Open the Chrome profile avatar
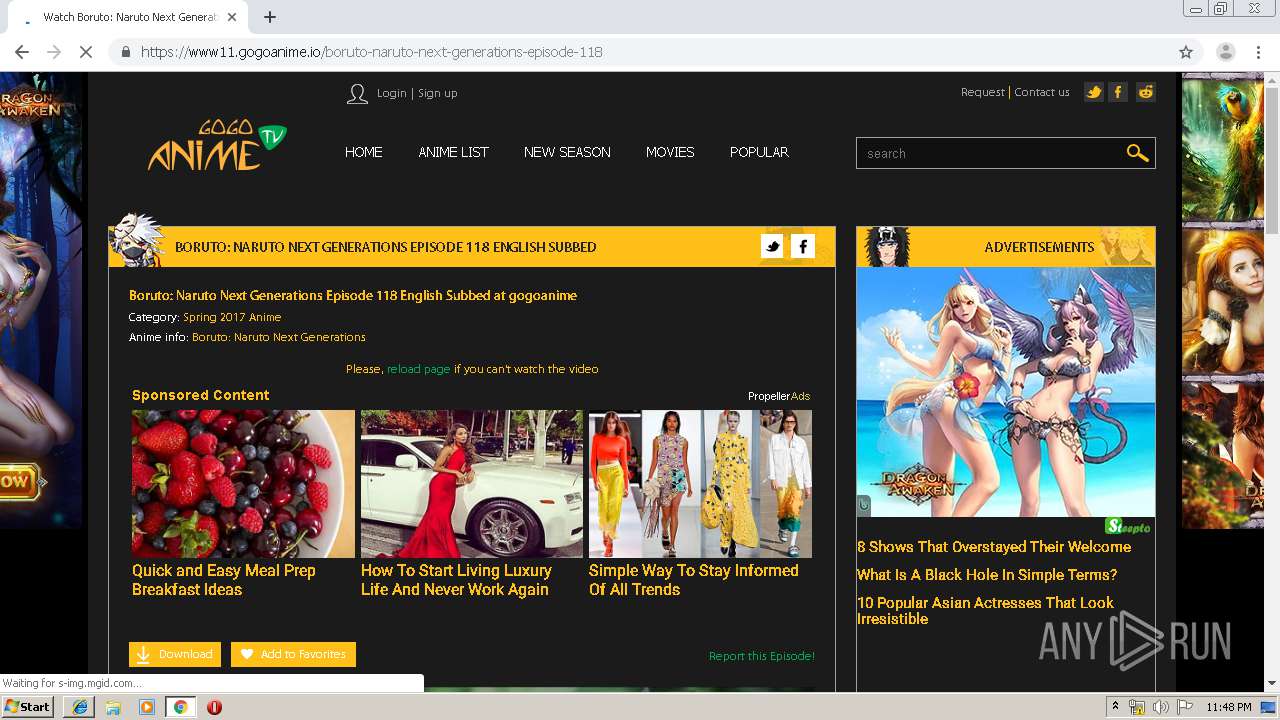This screenshot has width=1280, height=720. [1225, 52]
